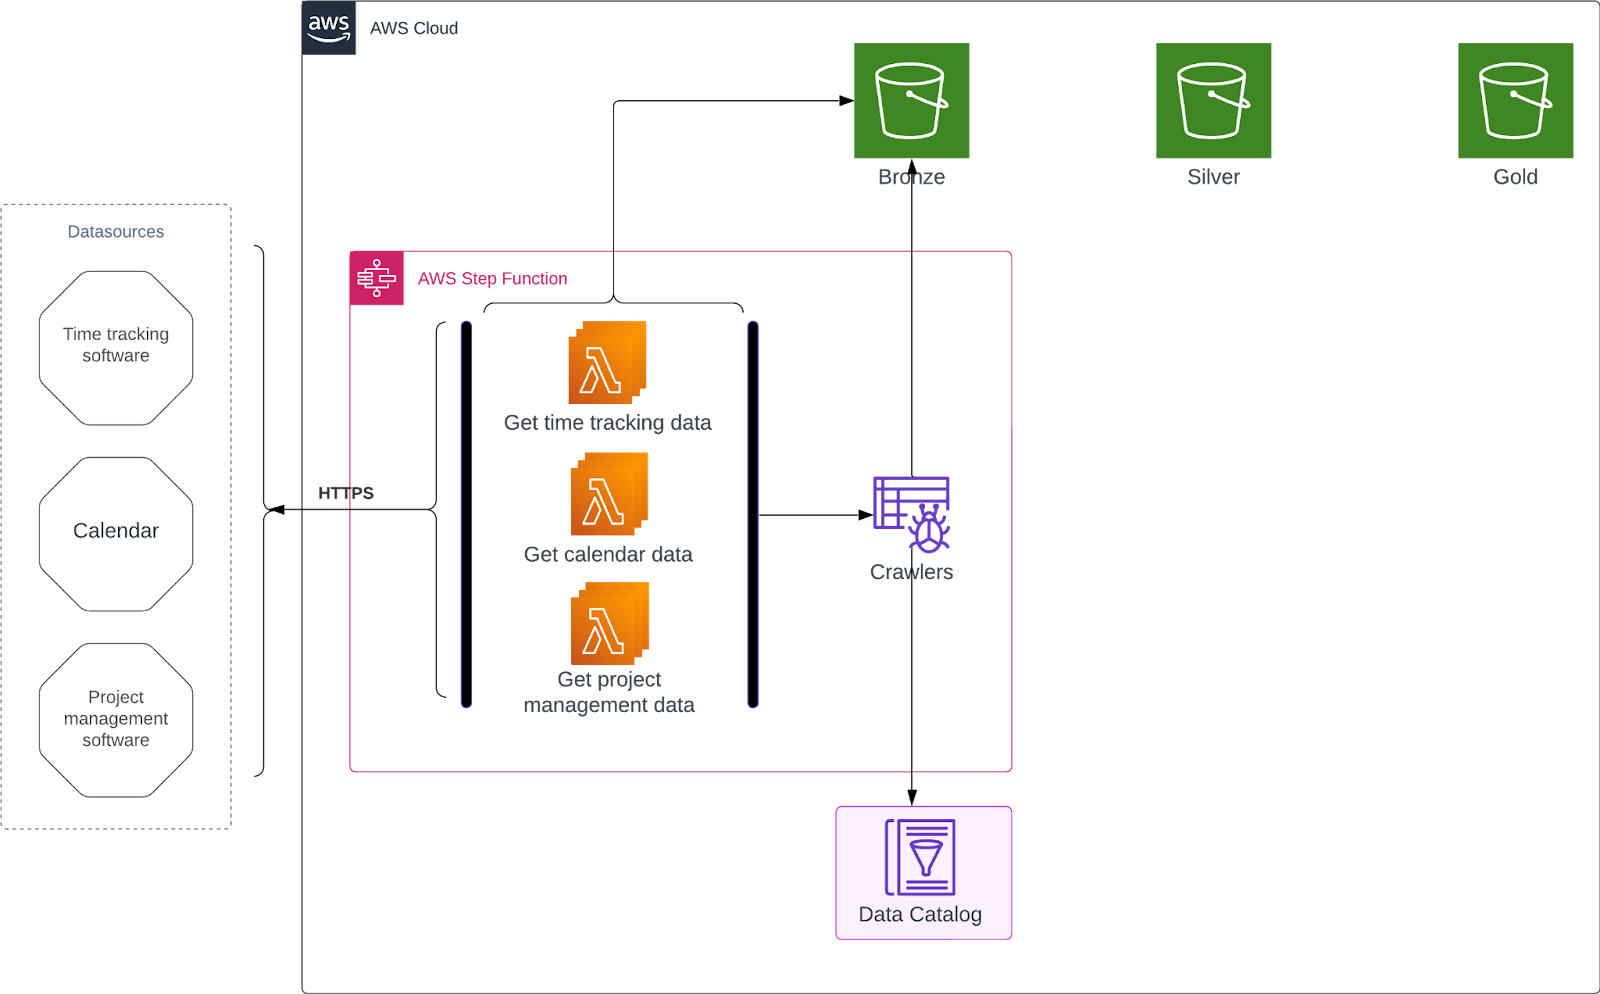Screen dimensions: 1600x994
Task: Select the Get time tracking data Lambda icon
Action: click(607, 362)
